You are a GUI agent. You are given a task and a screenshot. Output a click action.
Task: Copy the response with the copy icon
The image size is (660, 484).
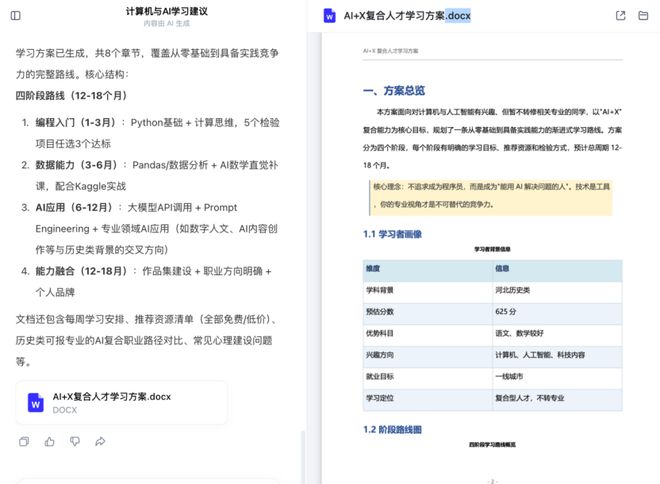point(24,441)
